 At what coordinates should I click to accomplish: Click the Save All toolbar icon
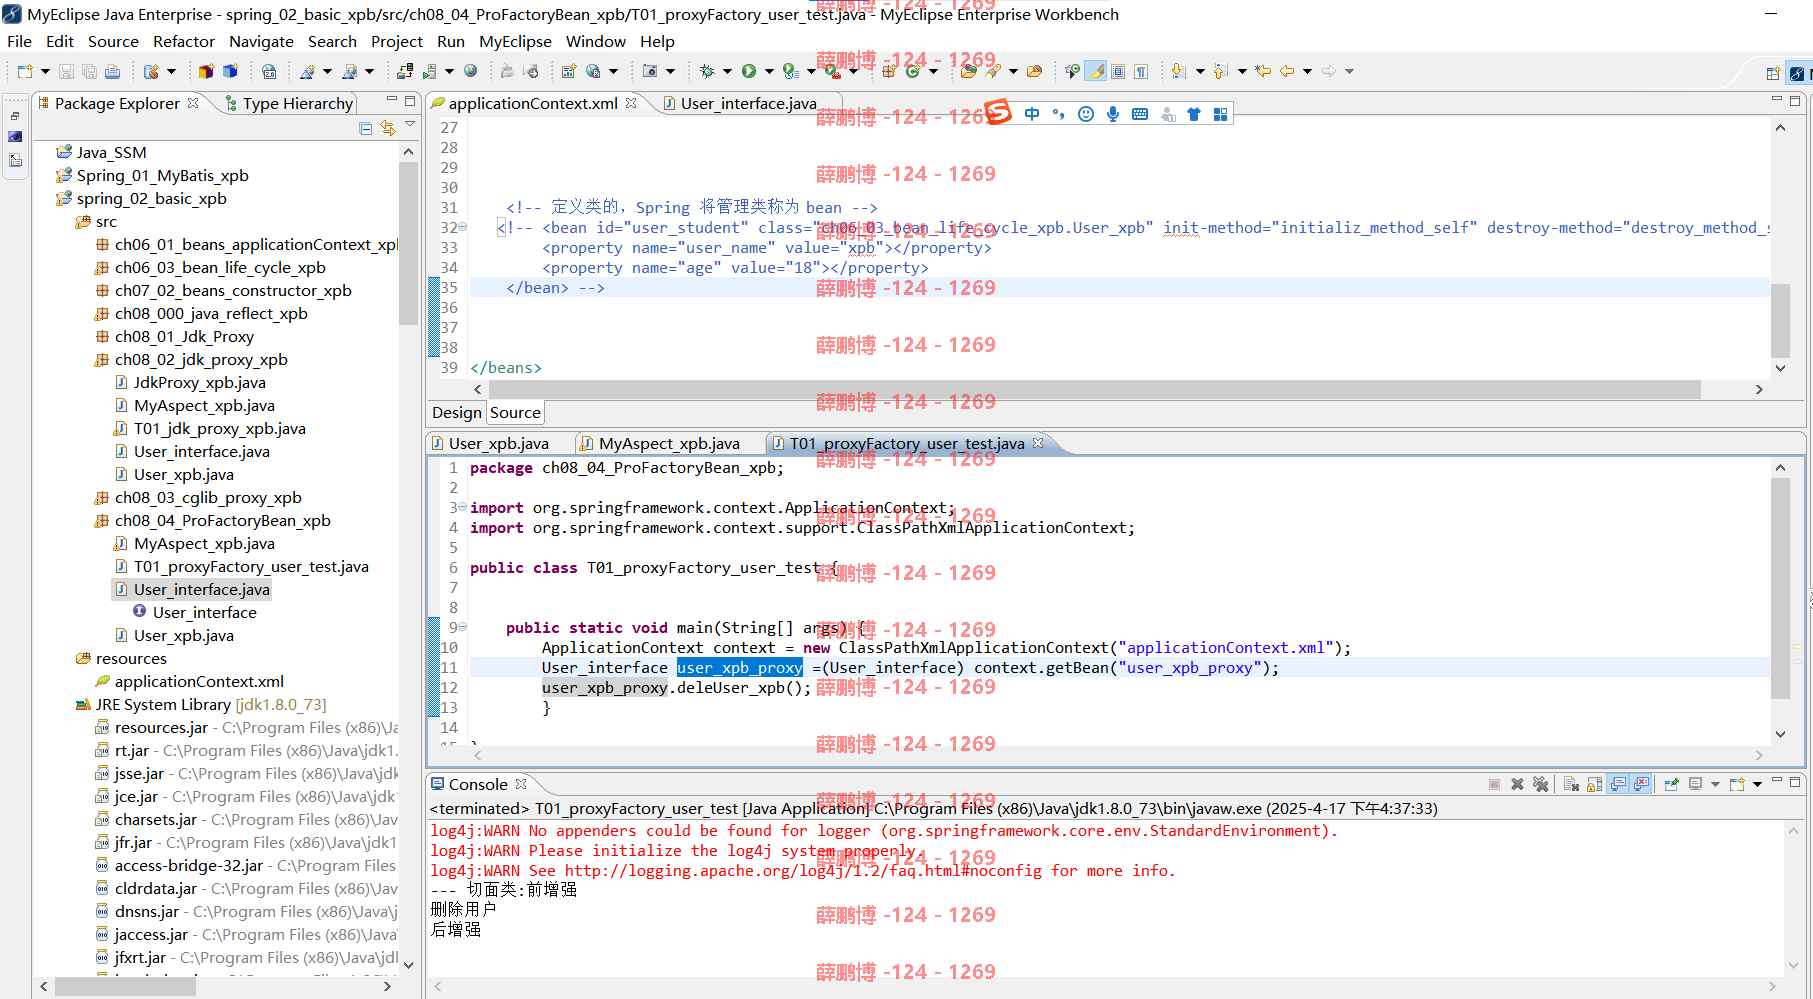tap(89, 71)
